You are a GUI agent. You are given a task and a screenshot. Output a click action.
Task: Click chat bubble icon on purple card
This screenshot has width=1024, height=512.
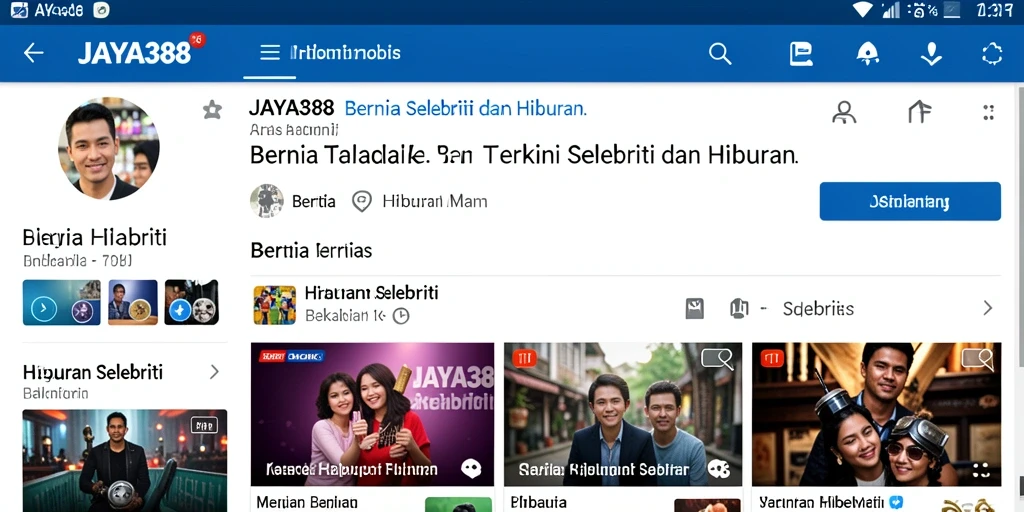pos(471,468)
